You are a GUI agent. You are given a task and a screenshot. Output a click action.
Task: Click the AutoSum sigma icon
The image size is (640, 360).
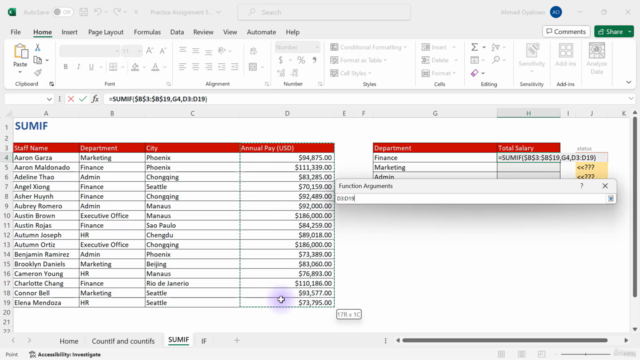coord(474,47)
